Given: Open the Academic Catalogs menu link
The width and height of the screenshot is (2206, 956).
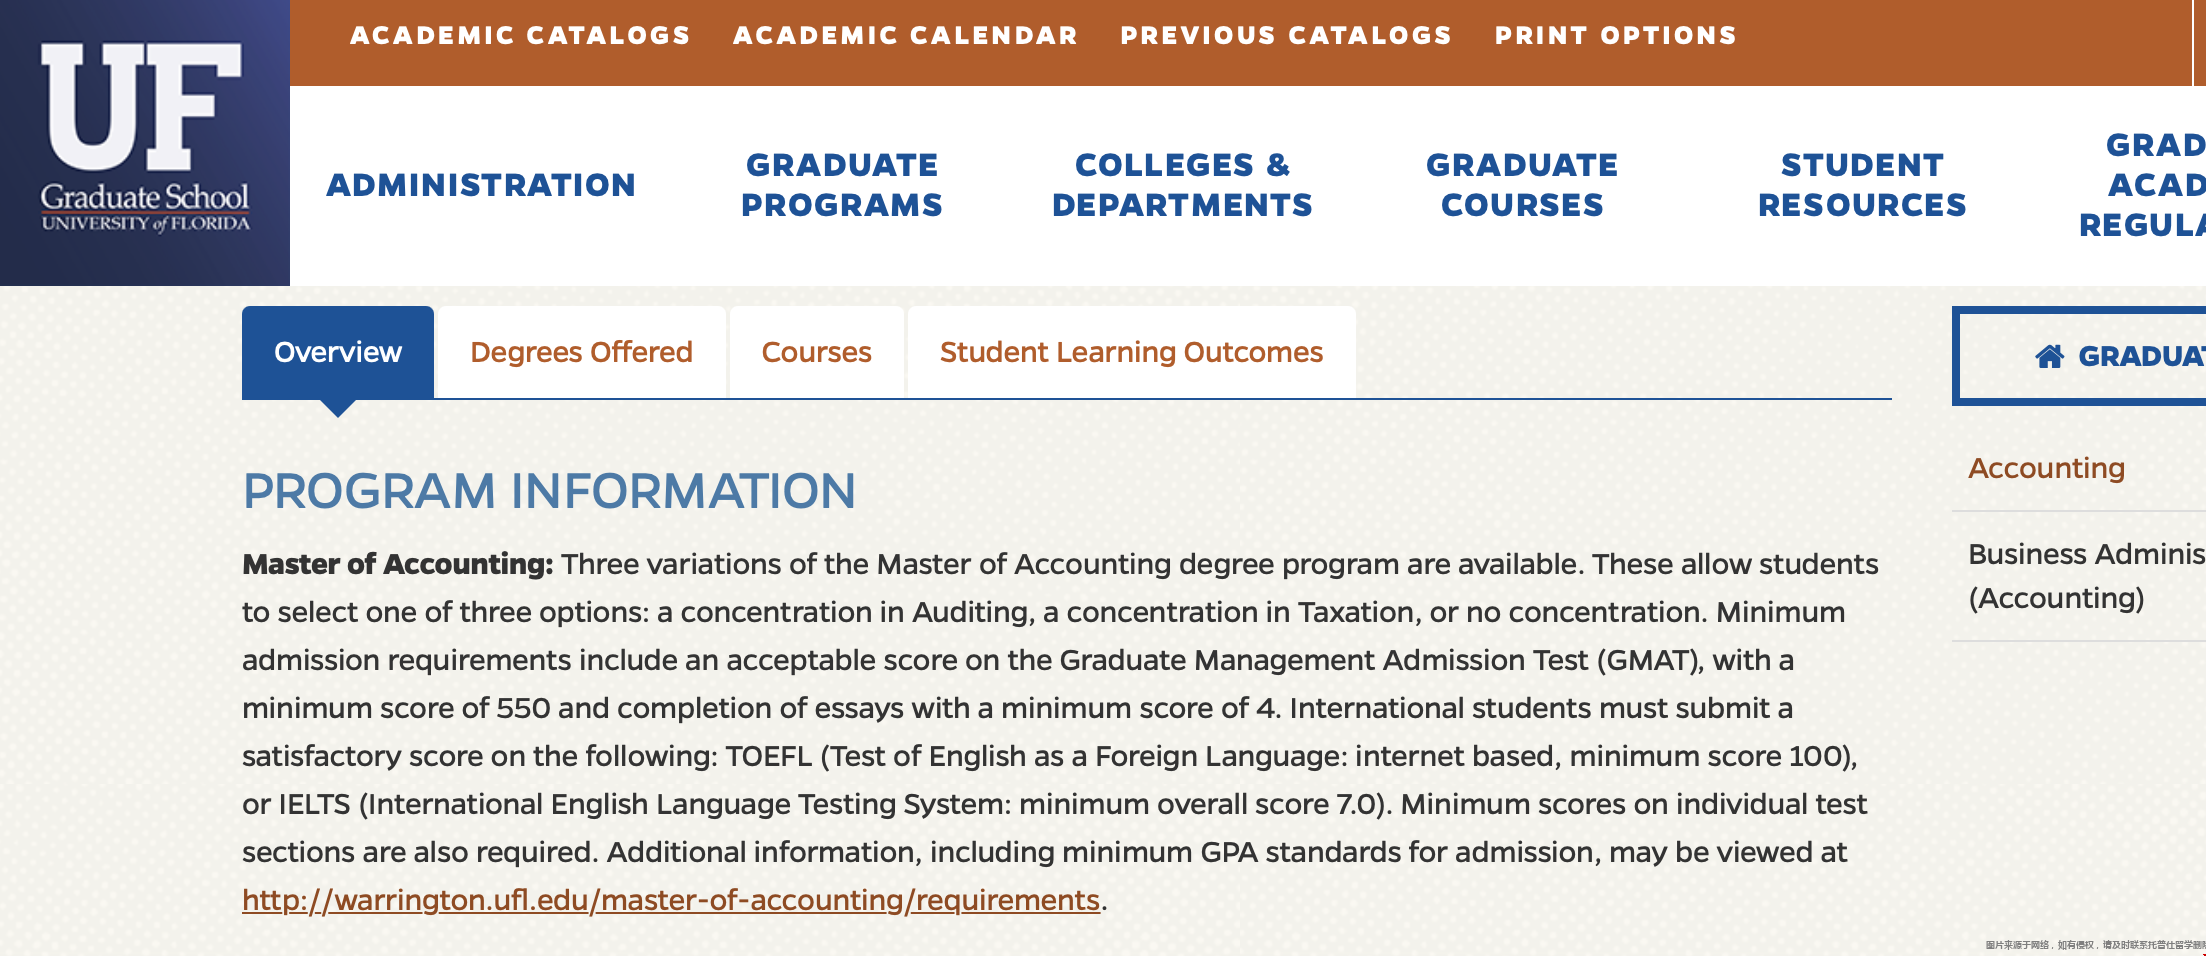Looking at the screenshot, I should (520, 36).
